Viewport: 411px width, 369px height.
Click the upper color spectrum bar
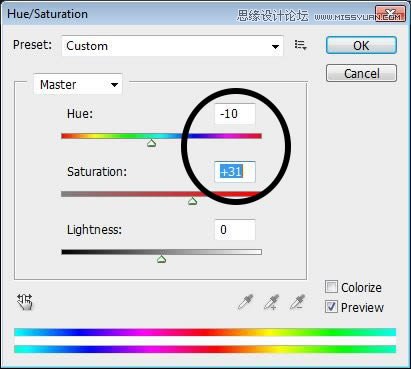coord(205,332)
